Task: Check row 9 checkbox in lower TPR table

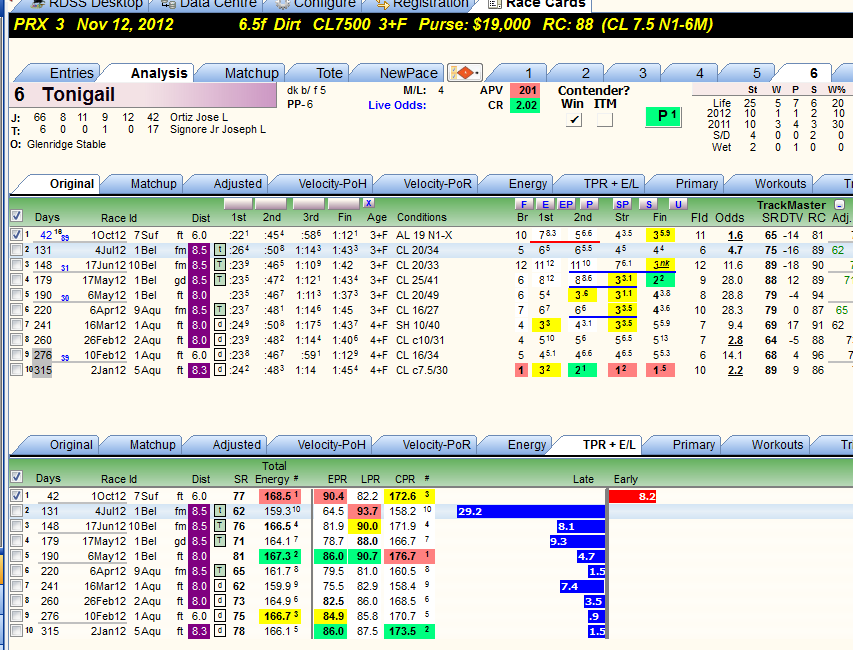Action: 17,616
